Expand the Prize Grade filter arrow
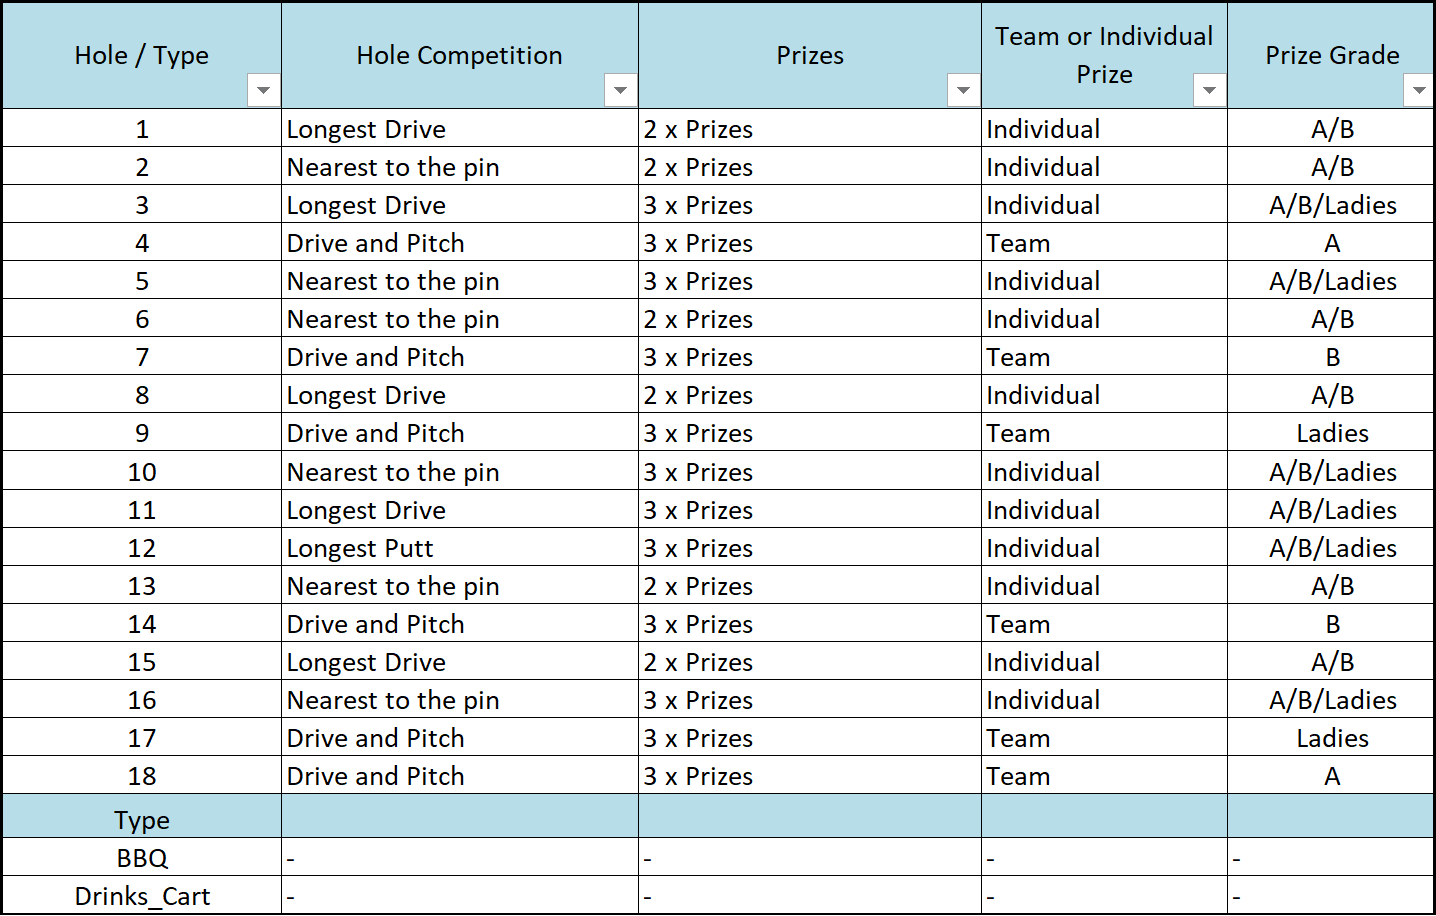This screenshot has width=1436, height=916. click(1418, 91)
